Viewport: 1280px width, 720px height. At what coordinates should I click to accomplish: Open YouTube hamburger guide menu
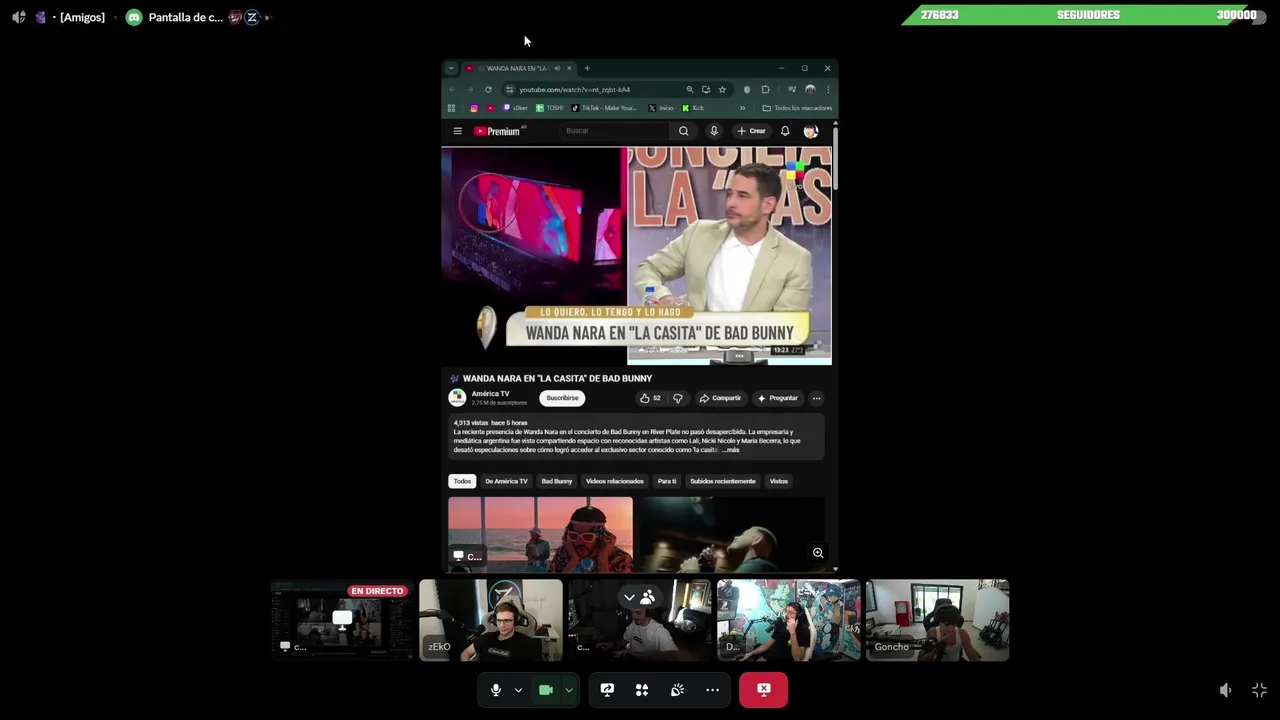coord(457,131)
